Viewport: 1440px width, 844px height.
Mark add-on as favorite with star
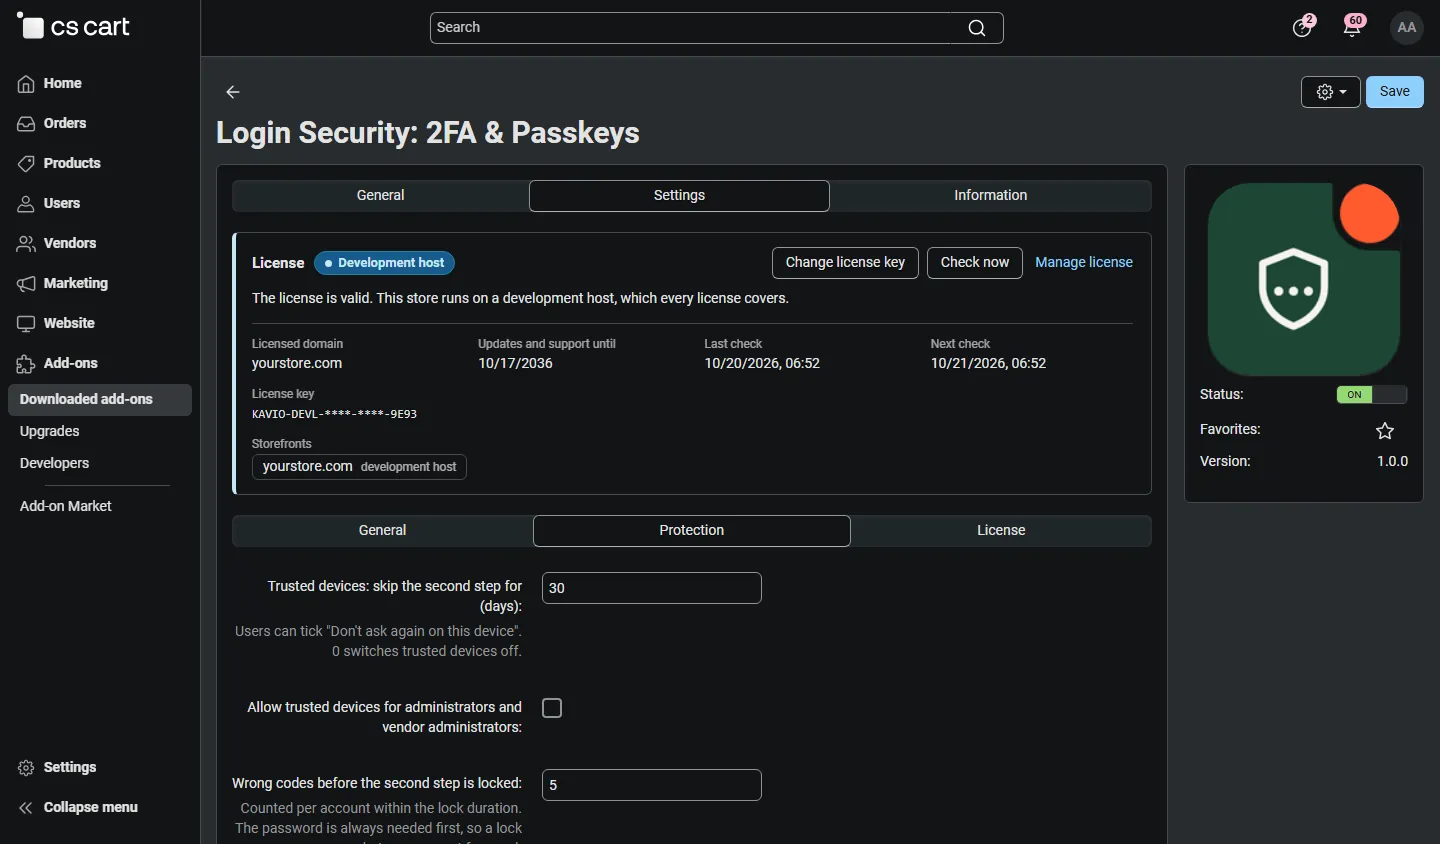tap(1385, 431)
